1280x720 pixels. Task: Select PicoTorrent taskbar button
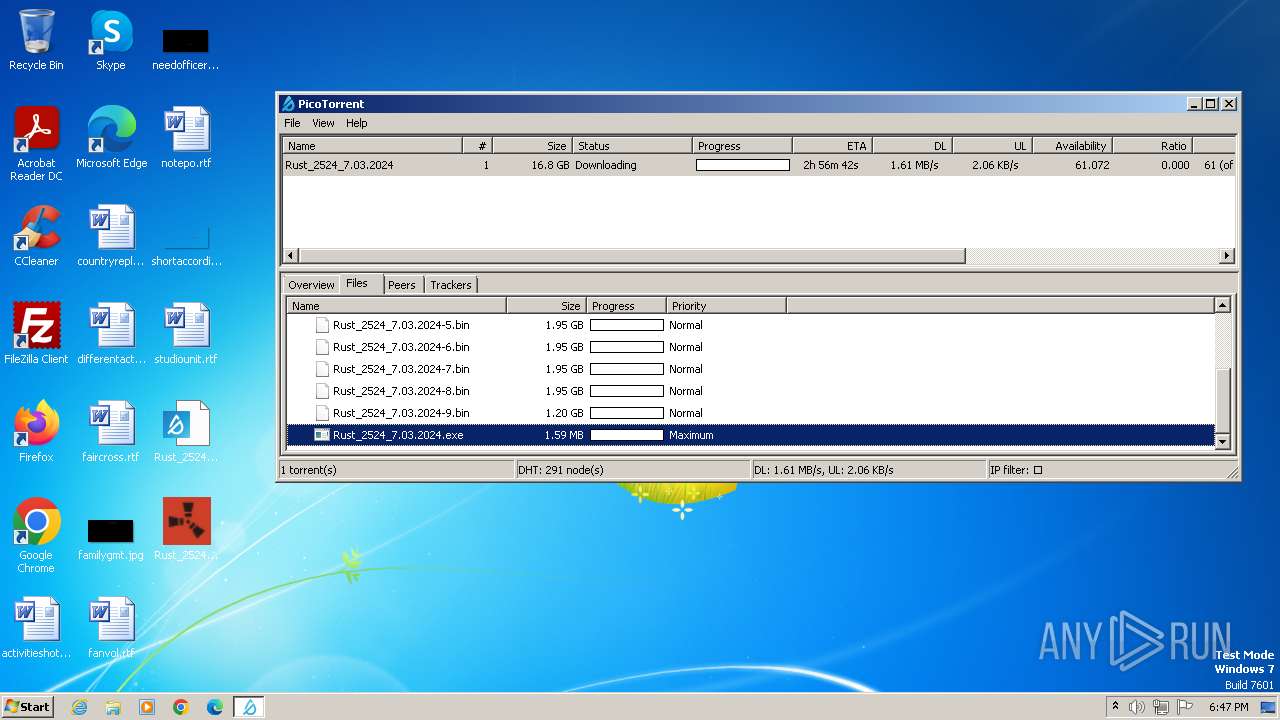click(x=249, y=707)
